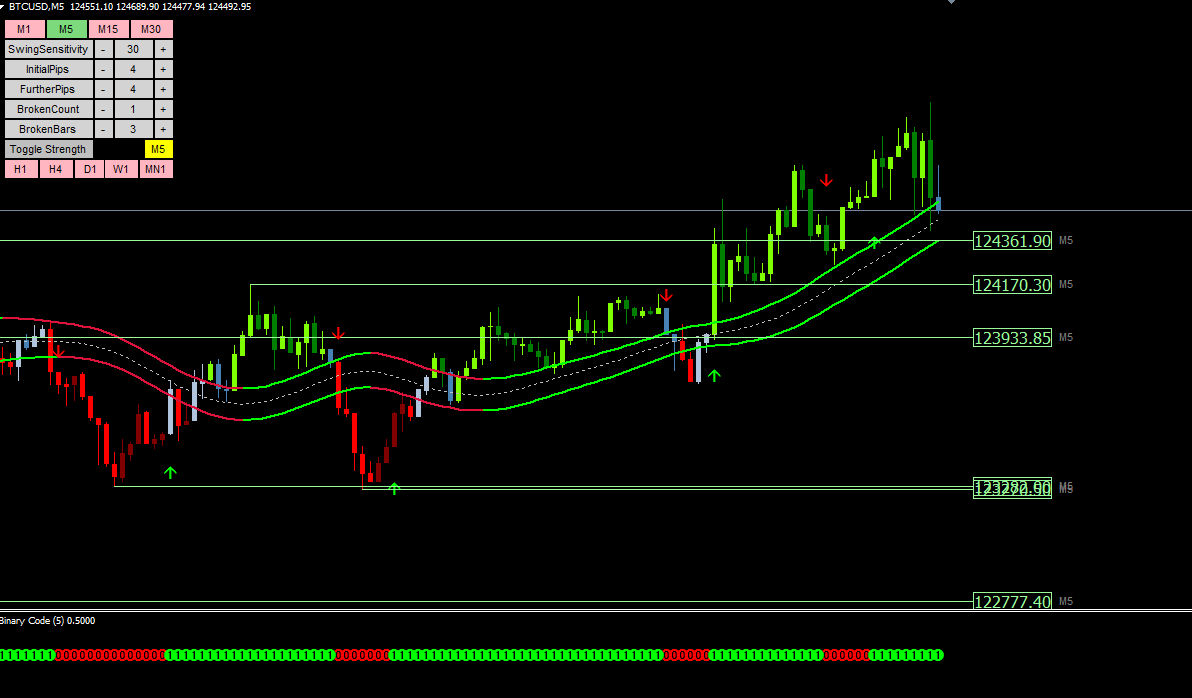Decrement the BrokenBars value
The height and width of the screenshot is (698, 1192).
pos(103,129)
